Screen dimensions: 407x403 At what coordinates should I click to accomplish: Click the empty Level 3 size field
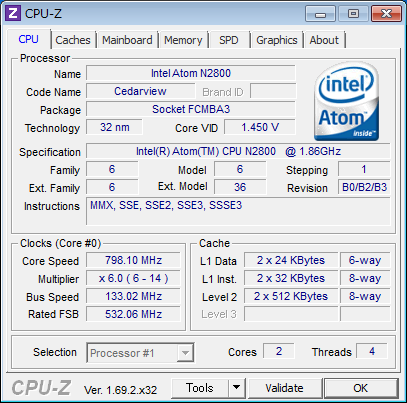(291, 314)
